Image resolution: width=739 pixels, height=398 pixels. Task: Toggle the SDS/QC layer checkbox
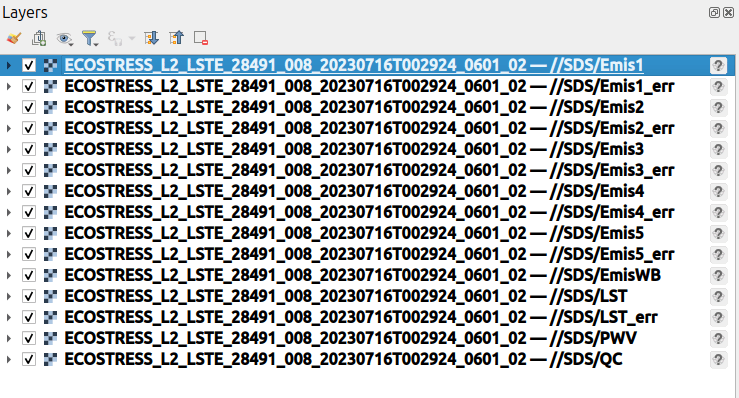29,359
